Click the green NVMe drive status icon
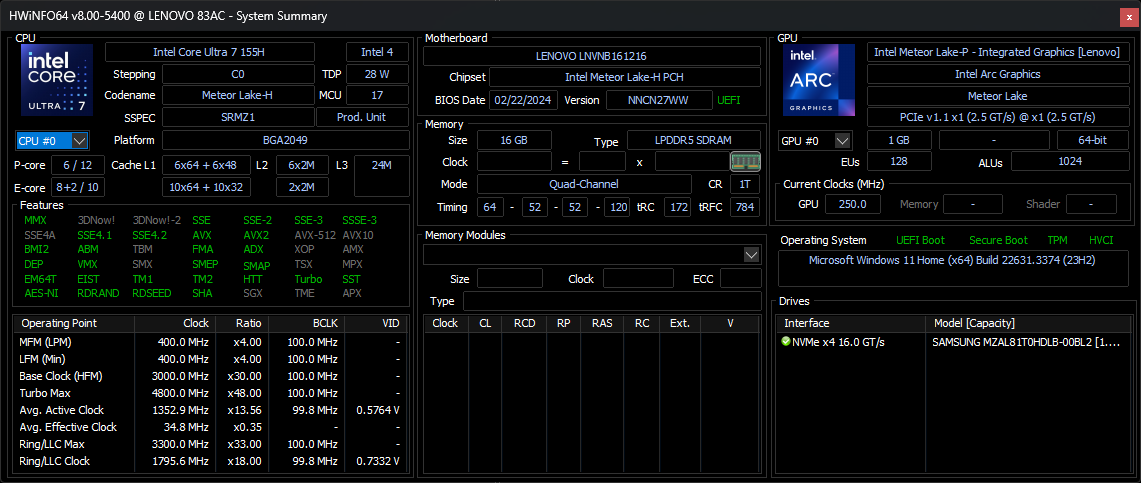 pyautogui.click(x=786, y=342)
